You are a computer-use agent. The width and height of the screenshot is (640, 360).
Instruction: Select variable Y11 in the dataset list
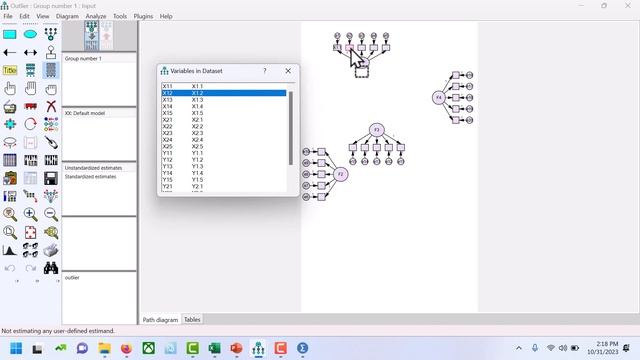pyautogui.click(x=224, y=153)
